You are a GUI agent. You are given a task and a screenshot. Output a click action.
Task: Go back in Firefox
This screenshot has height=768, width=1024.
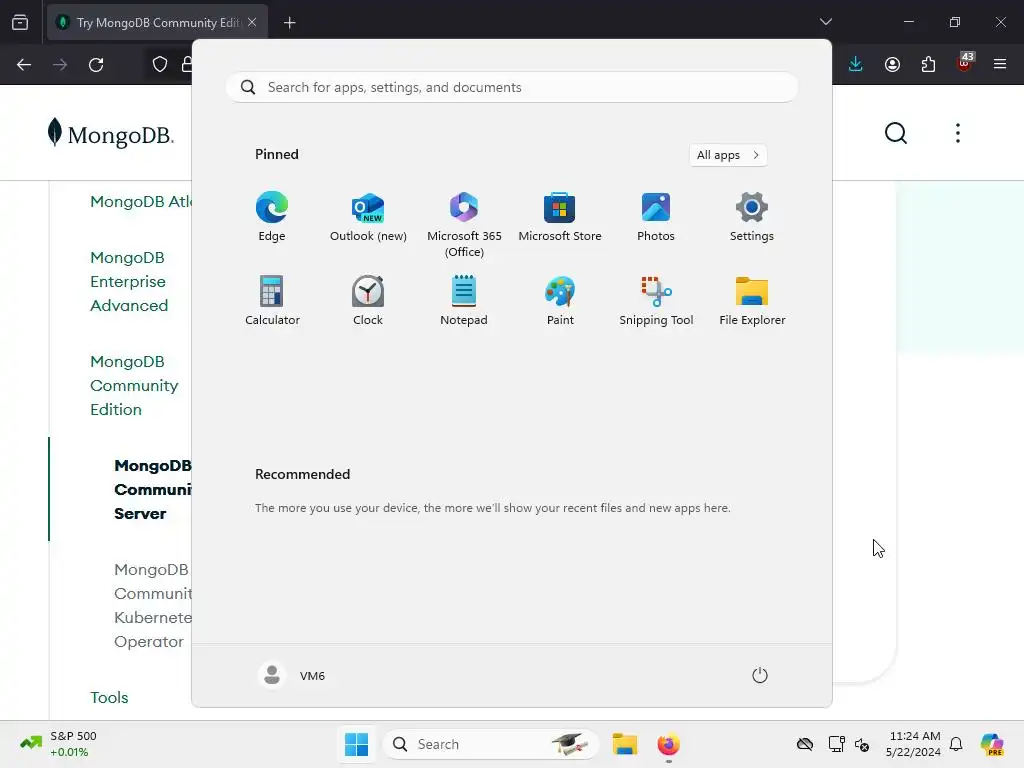(24, 65)
